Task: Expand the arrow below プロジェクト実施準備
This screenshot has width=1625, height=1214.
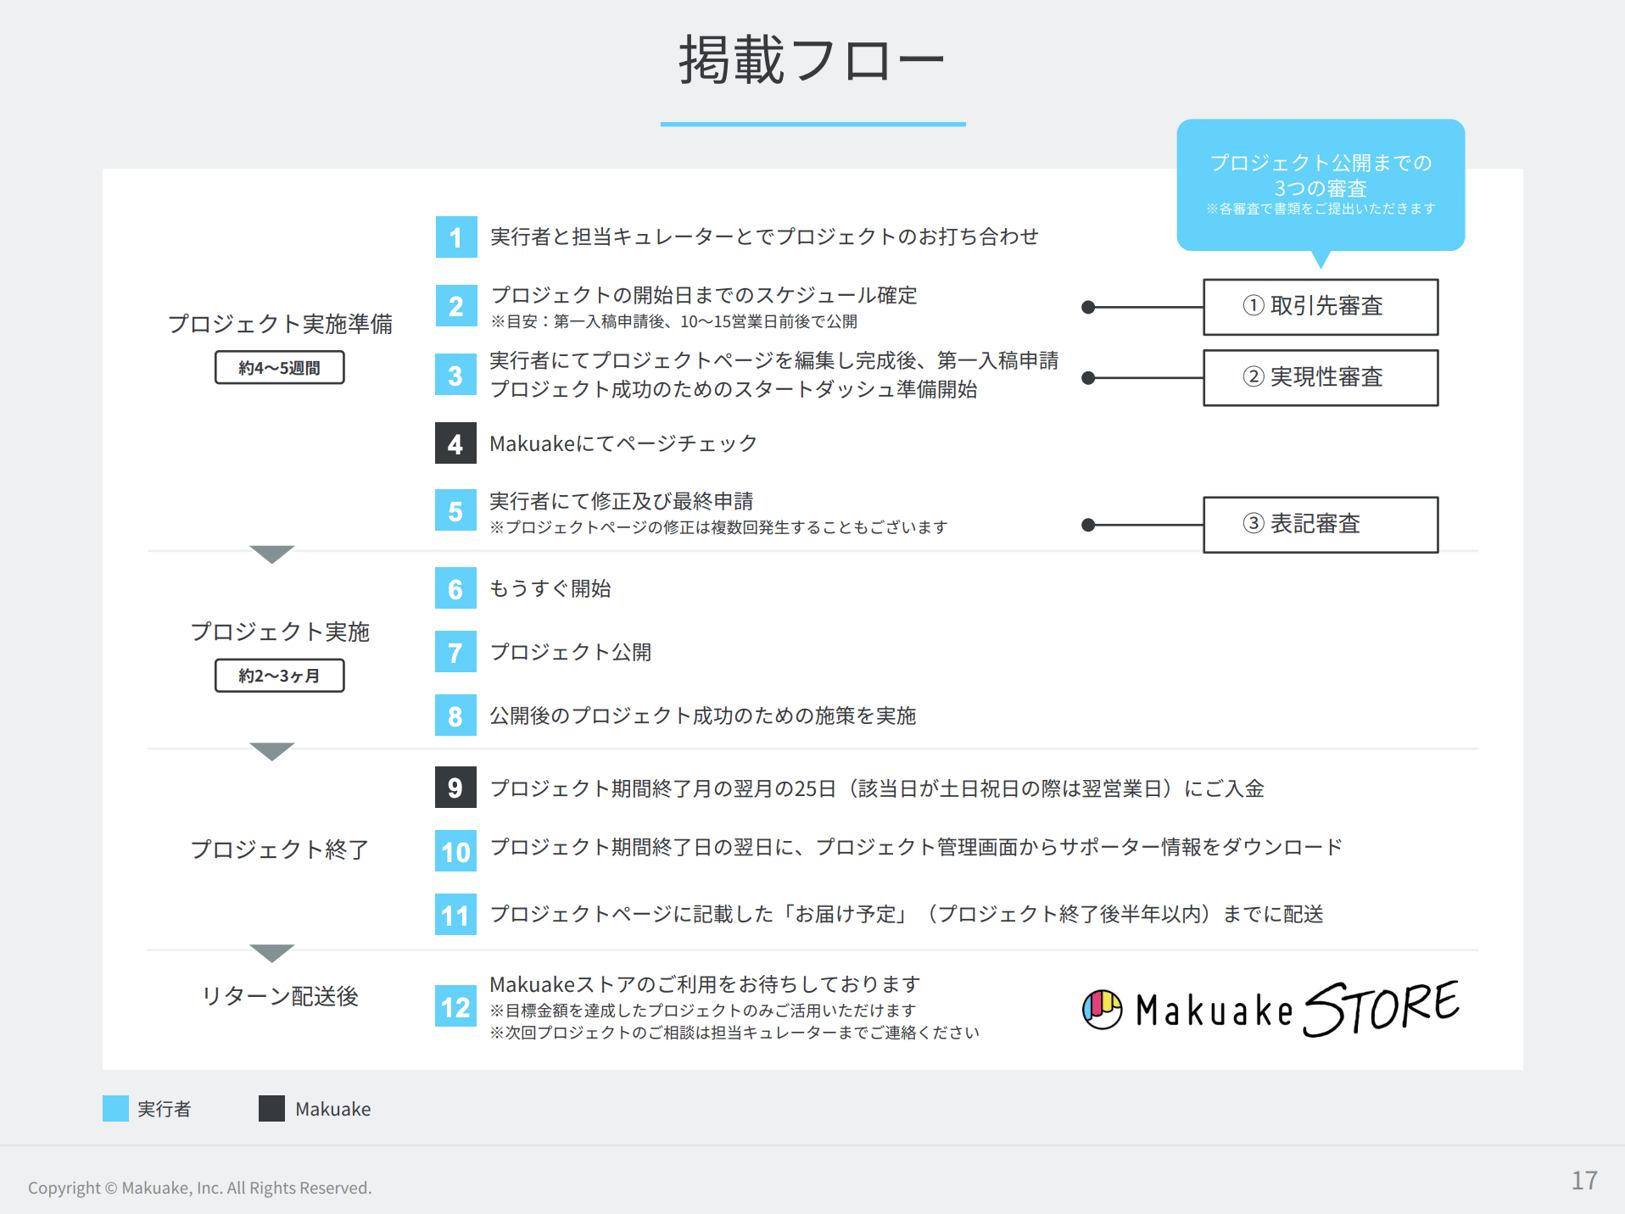Action: click(271, 553)
